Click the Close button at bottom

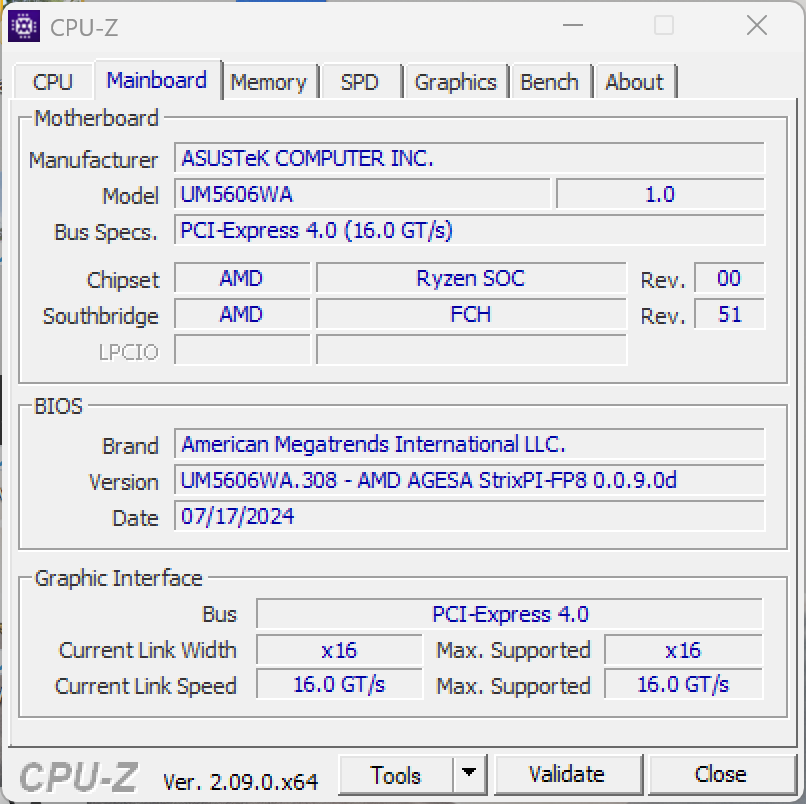point(720,775)
